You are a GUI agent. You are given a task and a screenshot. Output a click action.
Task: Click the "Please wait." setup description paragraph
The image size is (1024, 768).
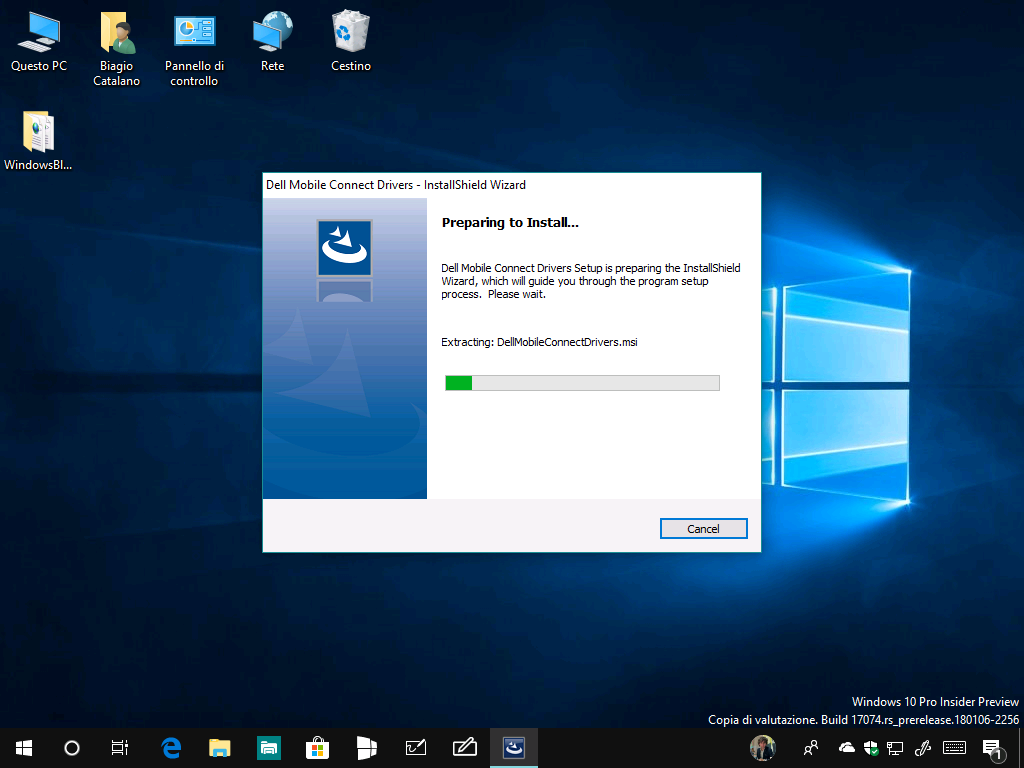591,281
